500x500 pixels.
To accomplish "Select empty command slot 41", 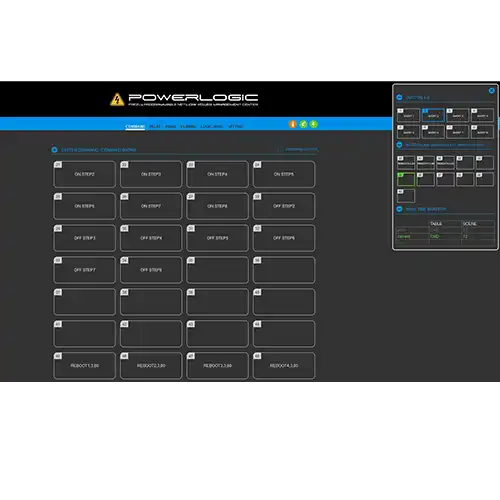I will point(84,334).
